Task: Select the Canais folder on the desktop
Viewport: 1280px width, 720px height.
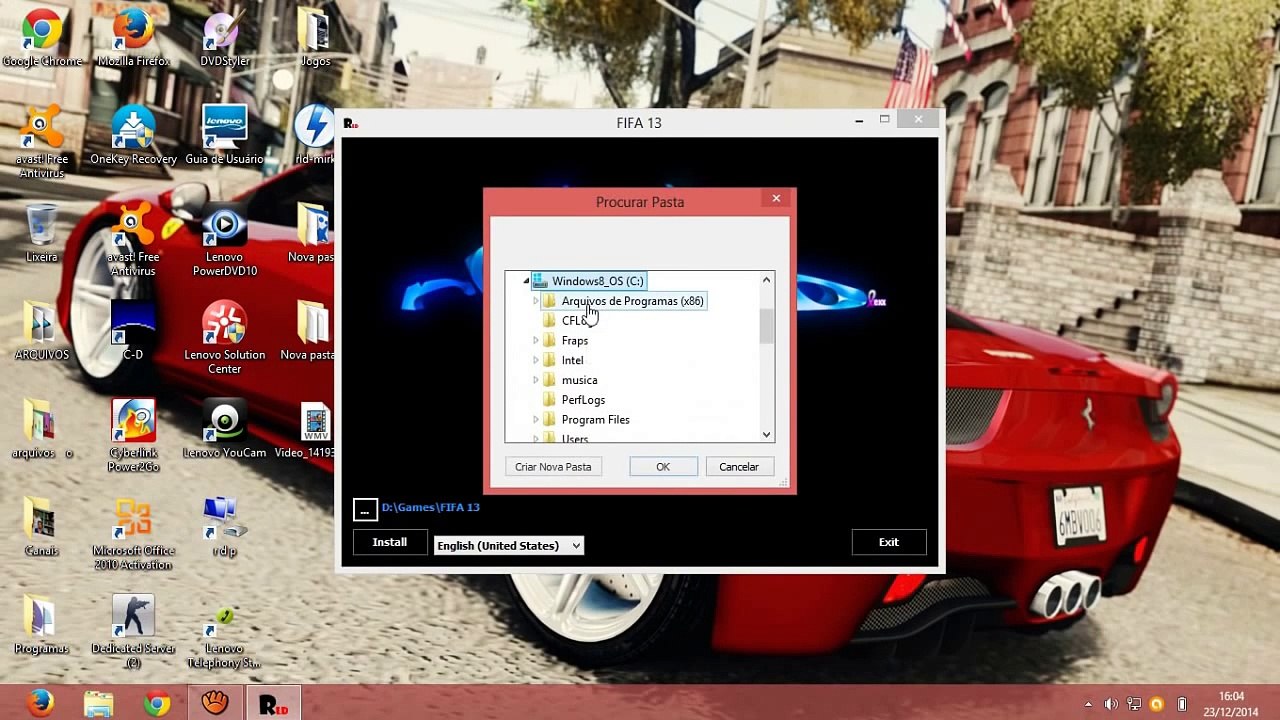Action: (42, 527)
